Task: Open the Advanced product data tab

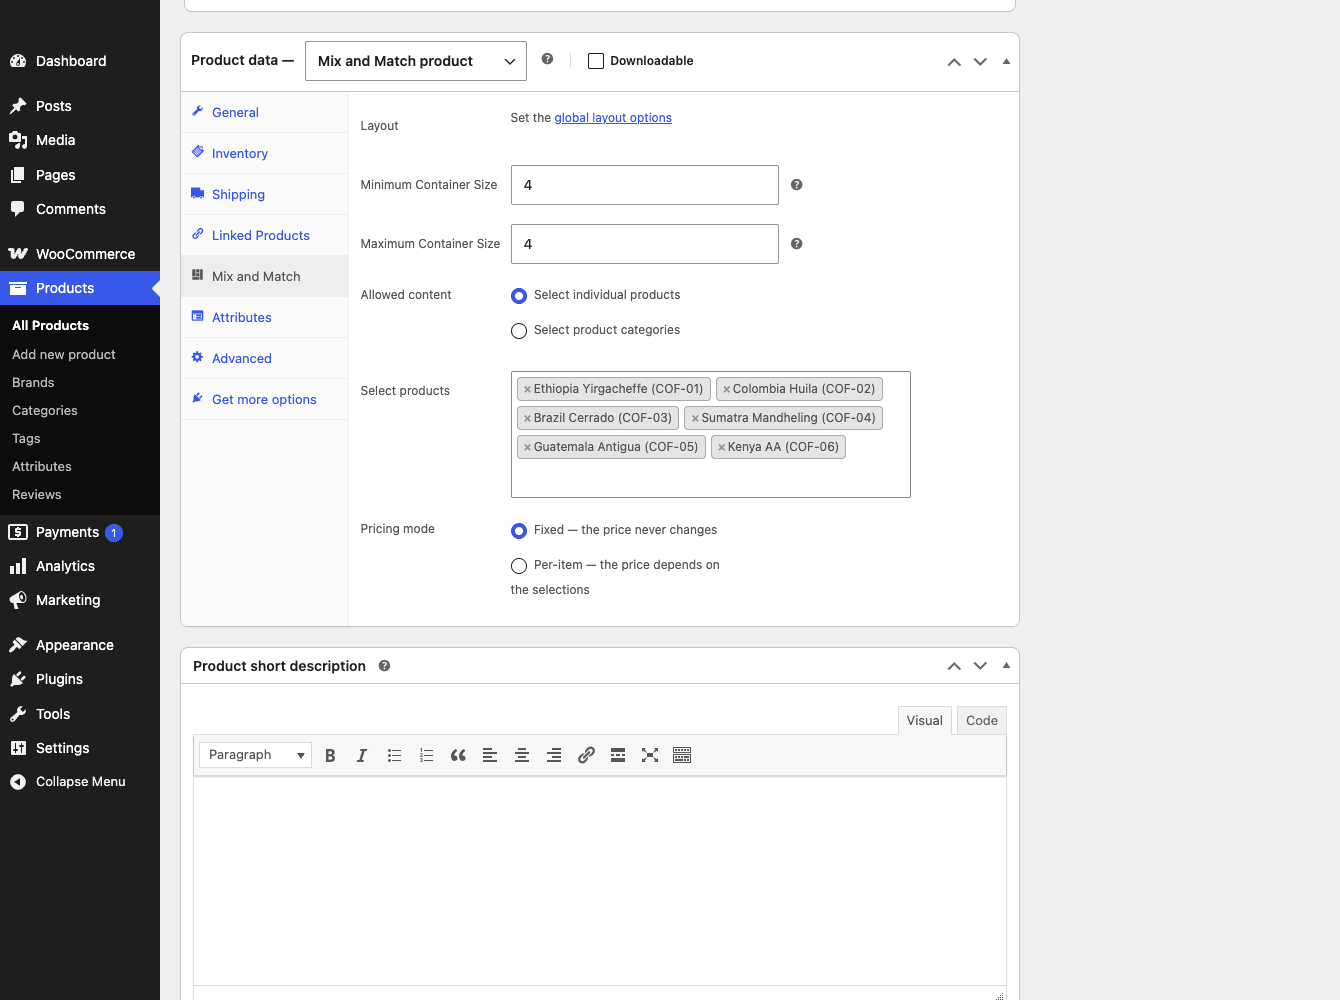Action: tap(265, 359)
